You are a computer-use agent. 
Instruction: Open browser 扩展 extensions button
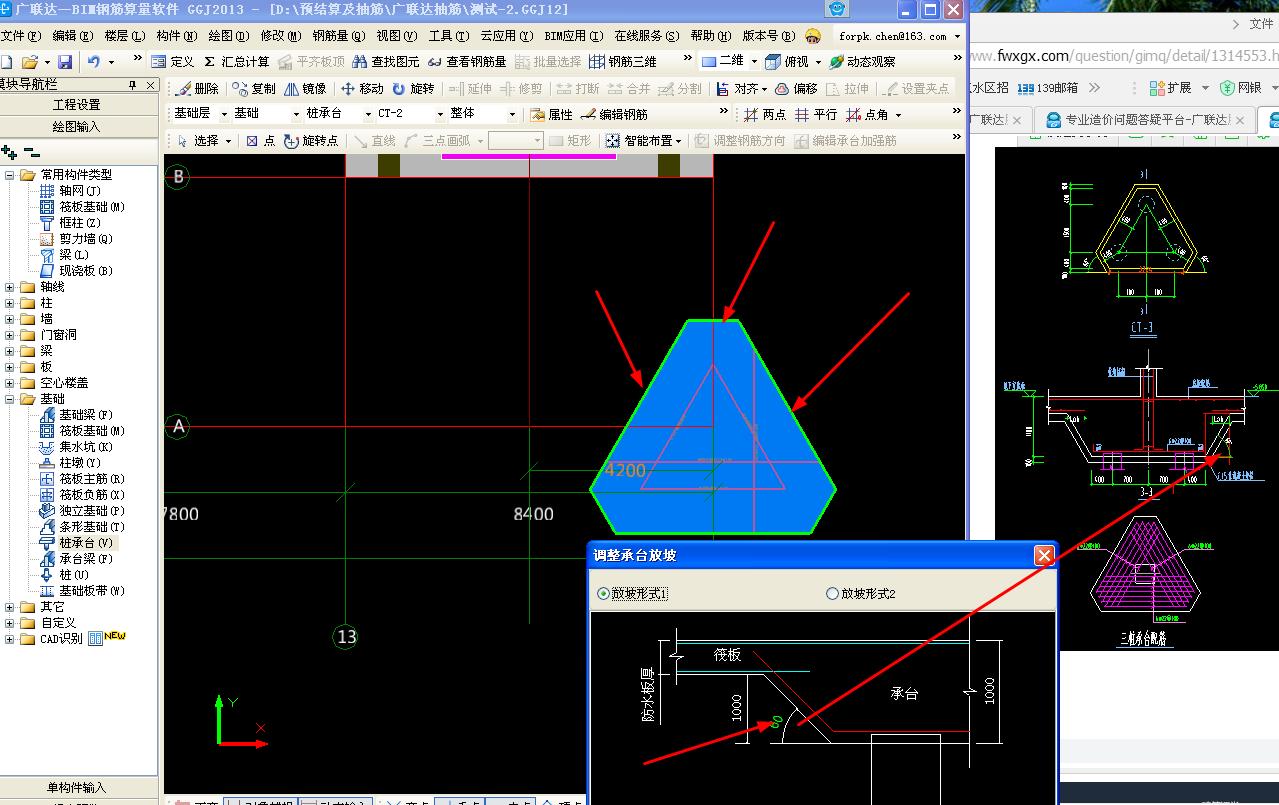click(x=1172, y=88)
